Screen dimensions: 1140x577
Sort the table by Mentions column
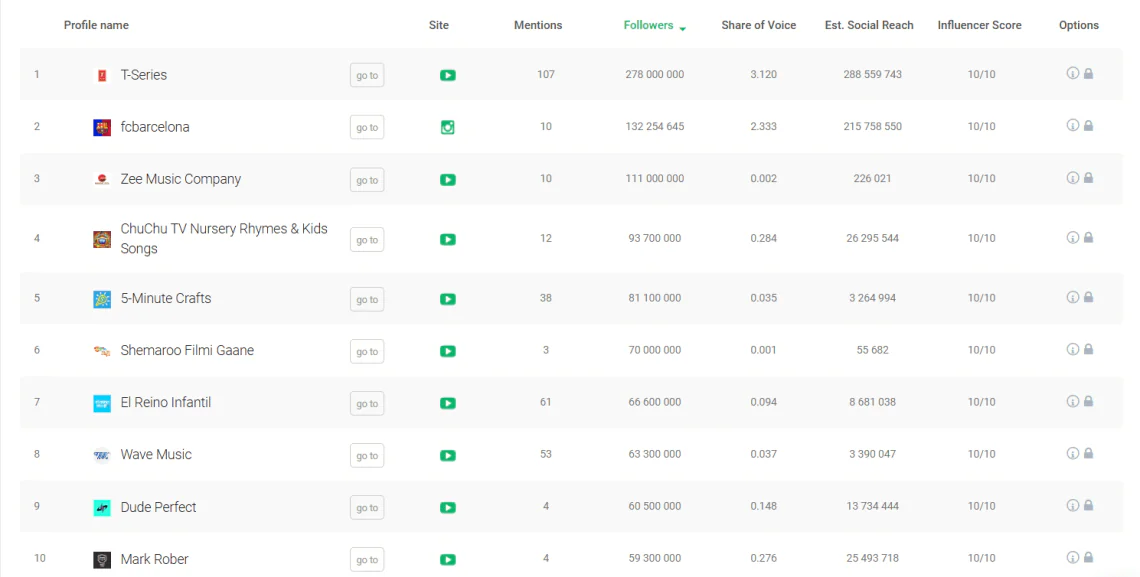538,25
